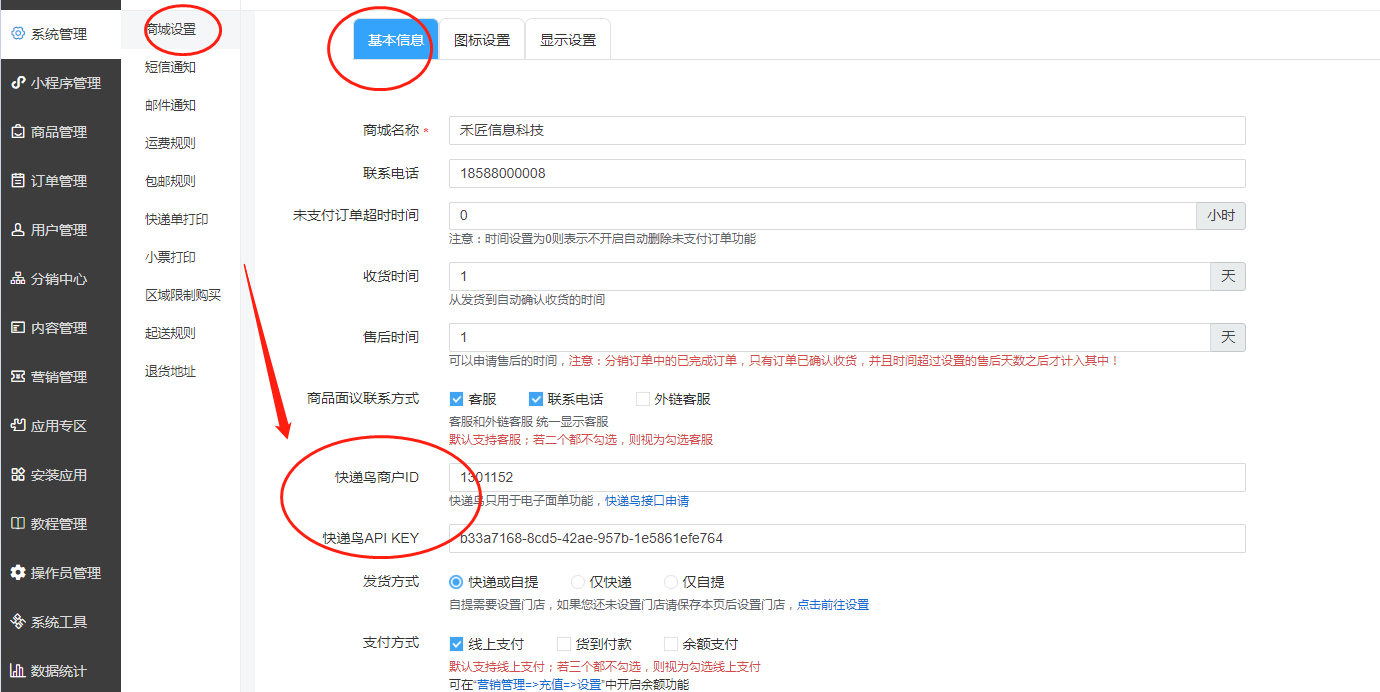Open 教程管理 menu

click(x=60, y=524)
